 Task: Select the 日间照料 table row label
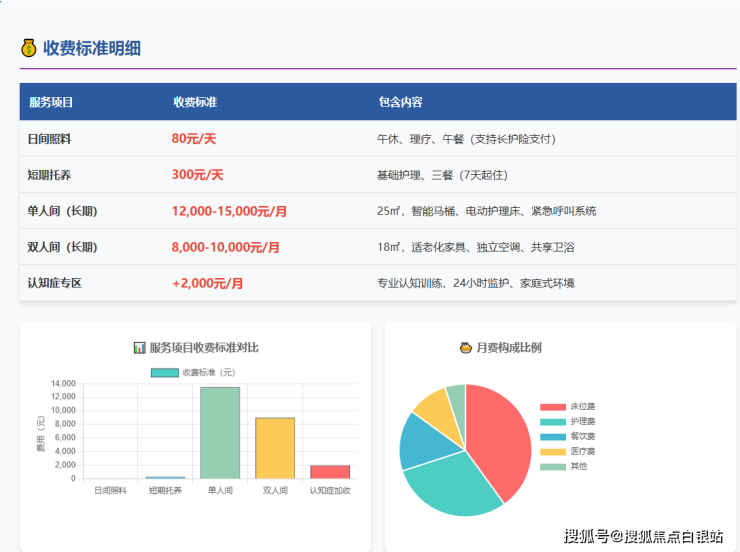pos(49,139)
